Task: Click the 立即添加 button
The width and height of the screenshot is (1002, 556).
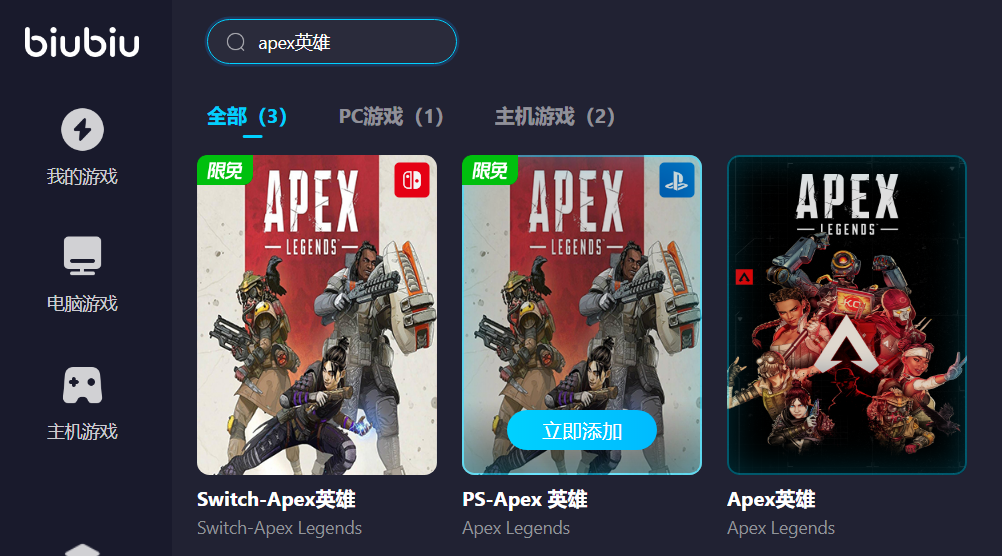Action: tap(582, 430)
